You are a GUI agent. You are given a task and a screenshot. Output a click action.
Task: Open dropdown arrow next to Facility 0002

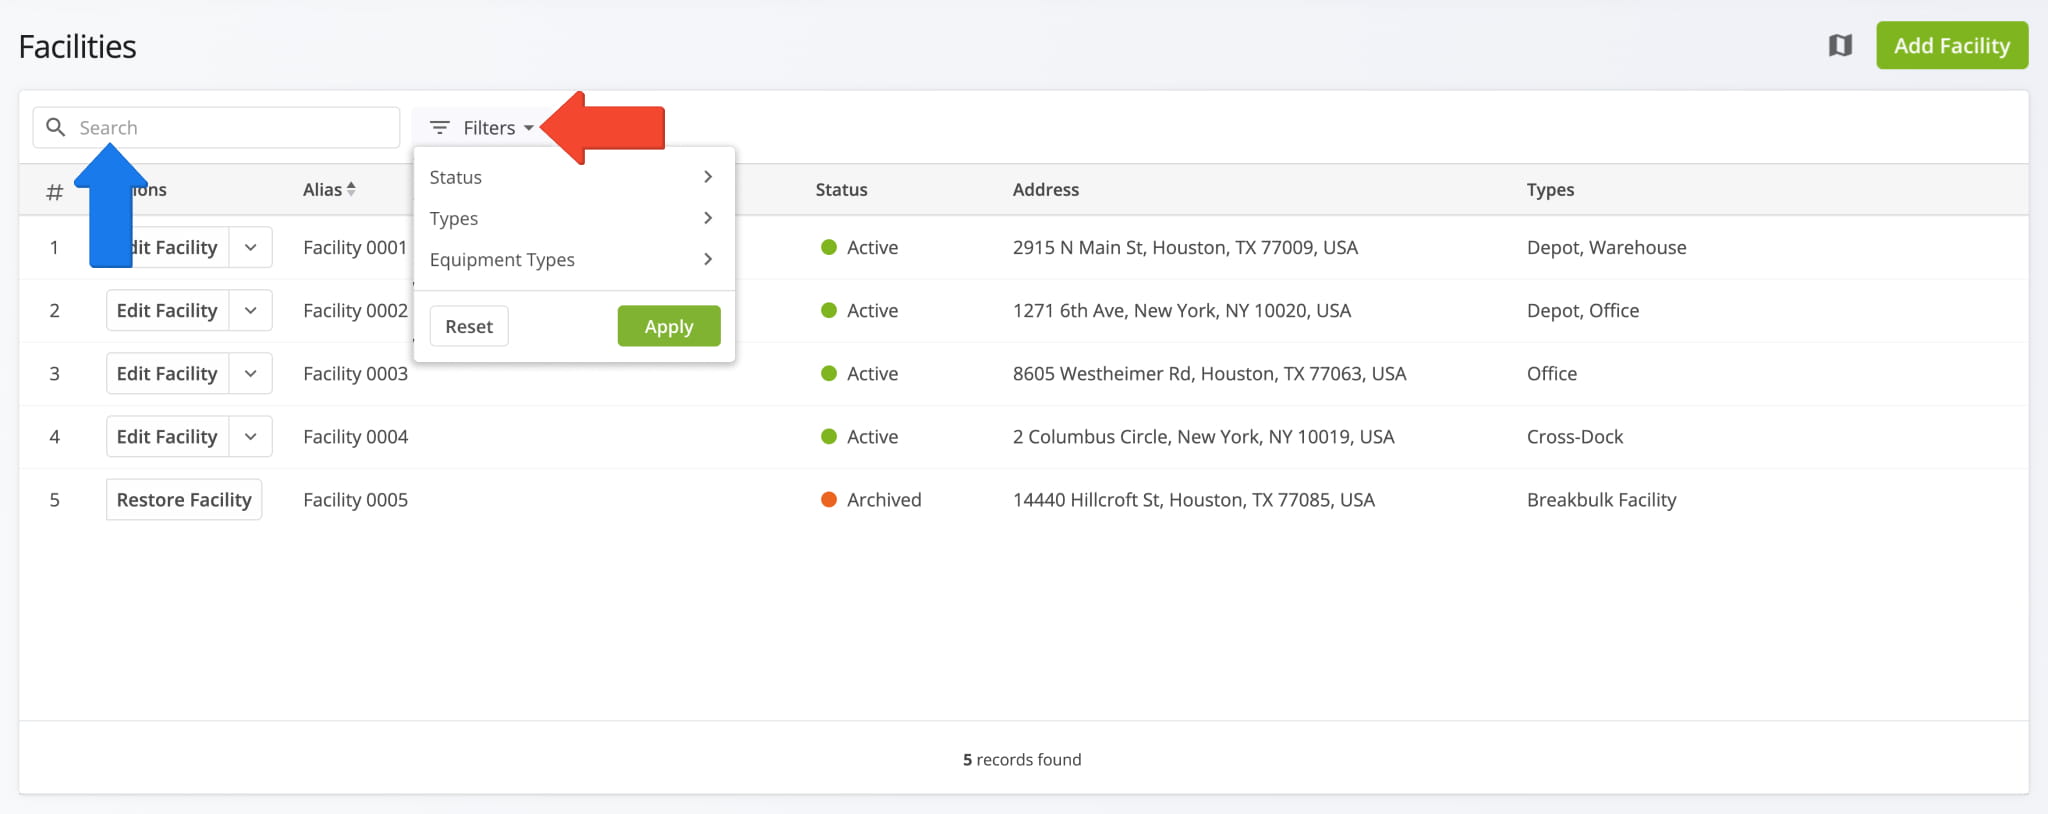click(251, 310)
